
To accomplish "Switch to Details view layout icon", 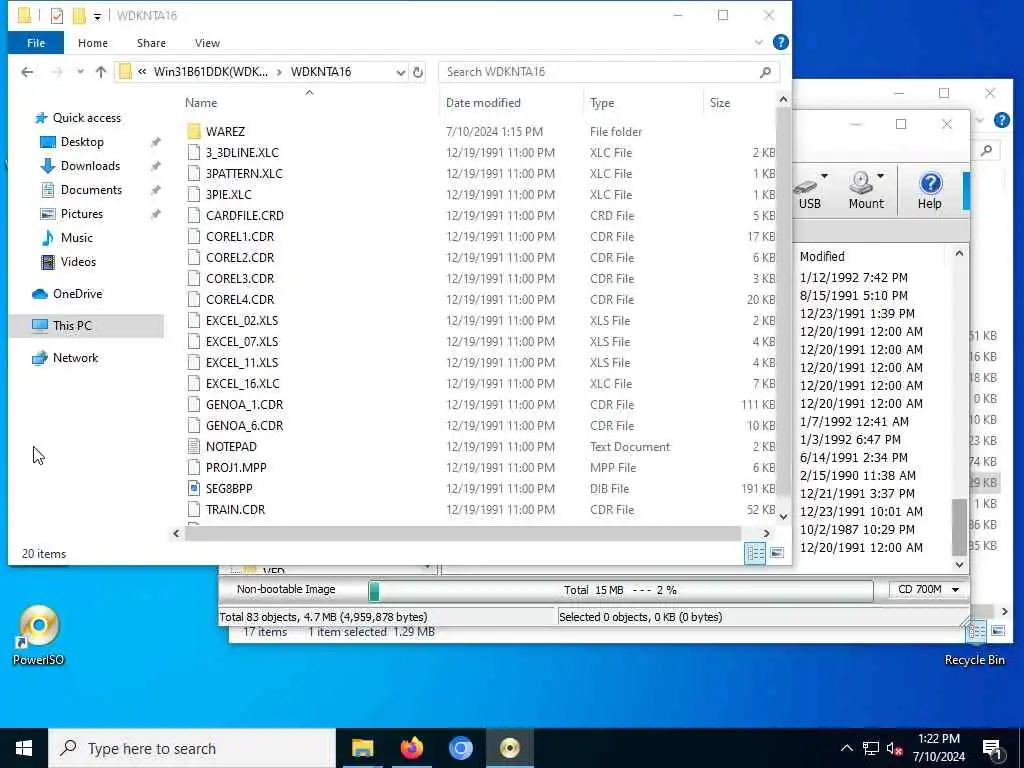I will pyautogui.click(x=755, y=553).
